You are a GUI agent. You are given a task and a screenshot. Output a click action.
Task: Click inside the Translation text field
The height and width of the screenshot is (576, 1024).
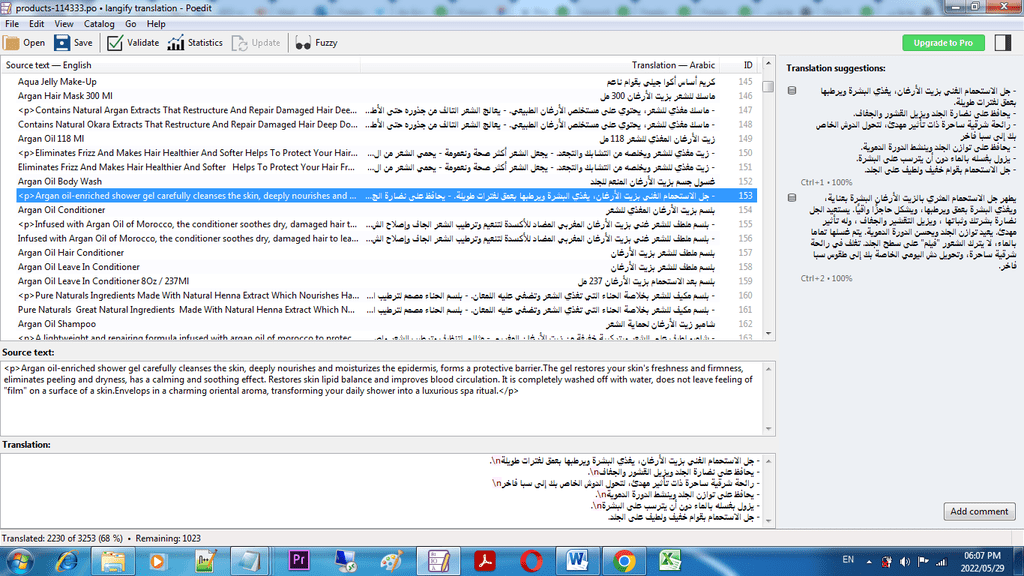381,490
